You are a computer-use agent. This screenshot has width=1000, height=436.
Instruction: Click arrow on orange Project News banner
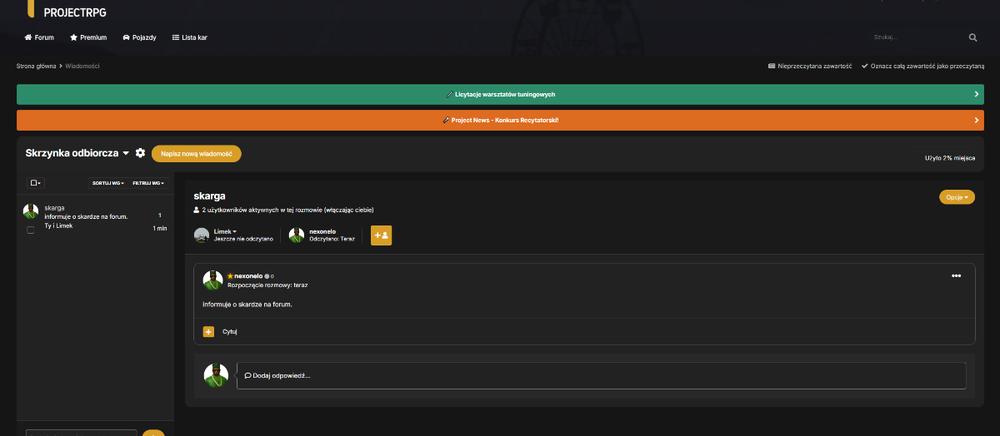pos(976,120)
